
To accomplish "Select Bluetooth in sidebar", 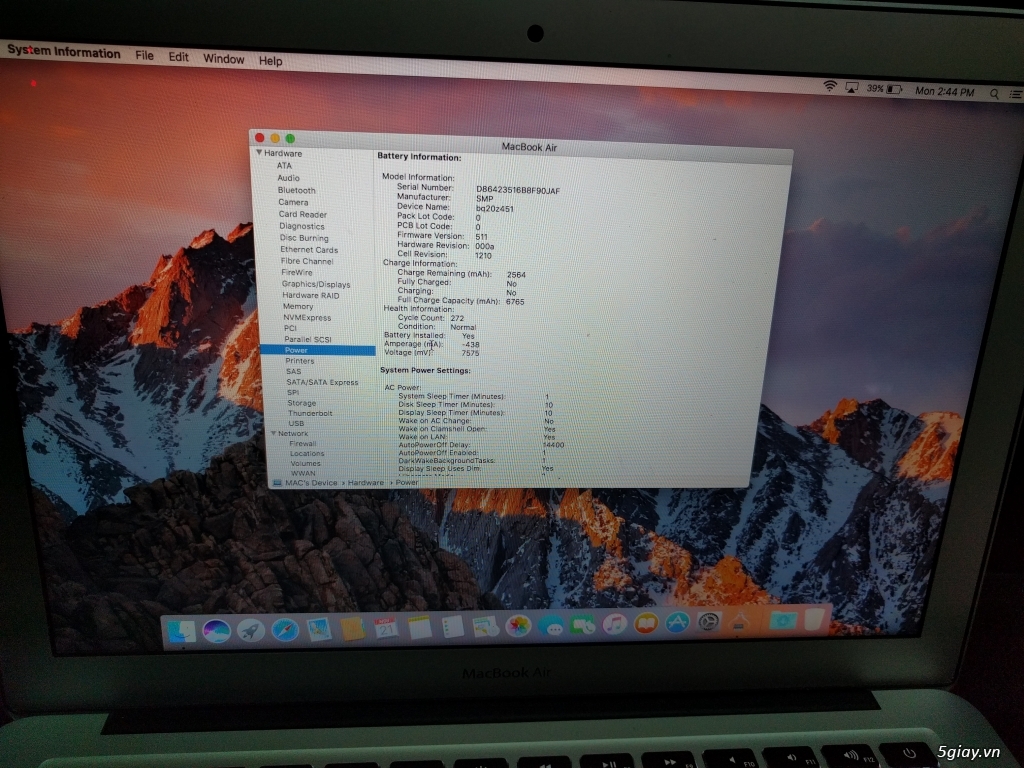I will (x=296, y=190).
